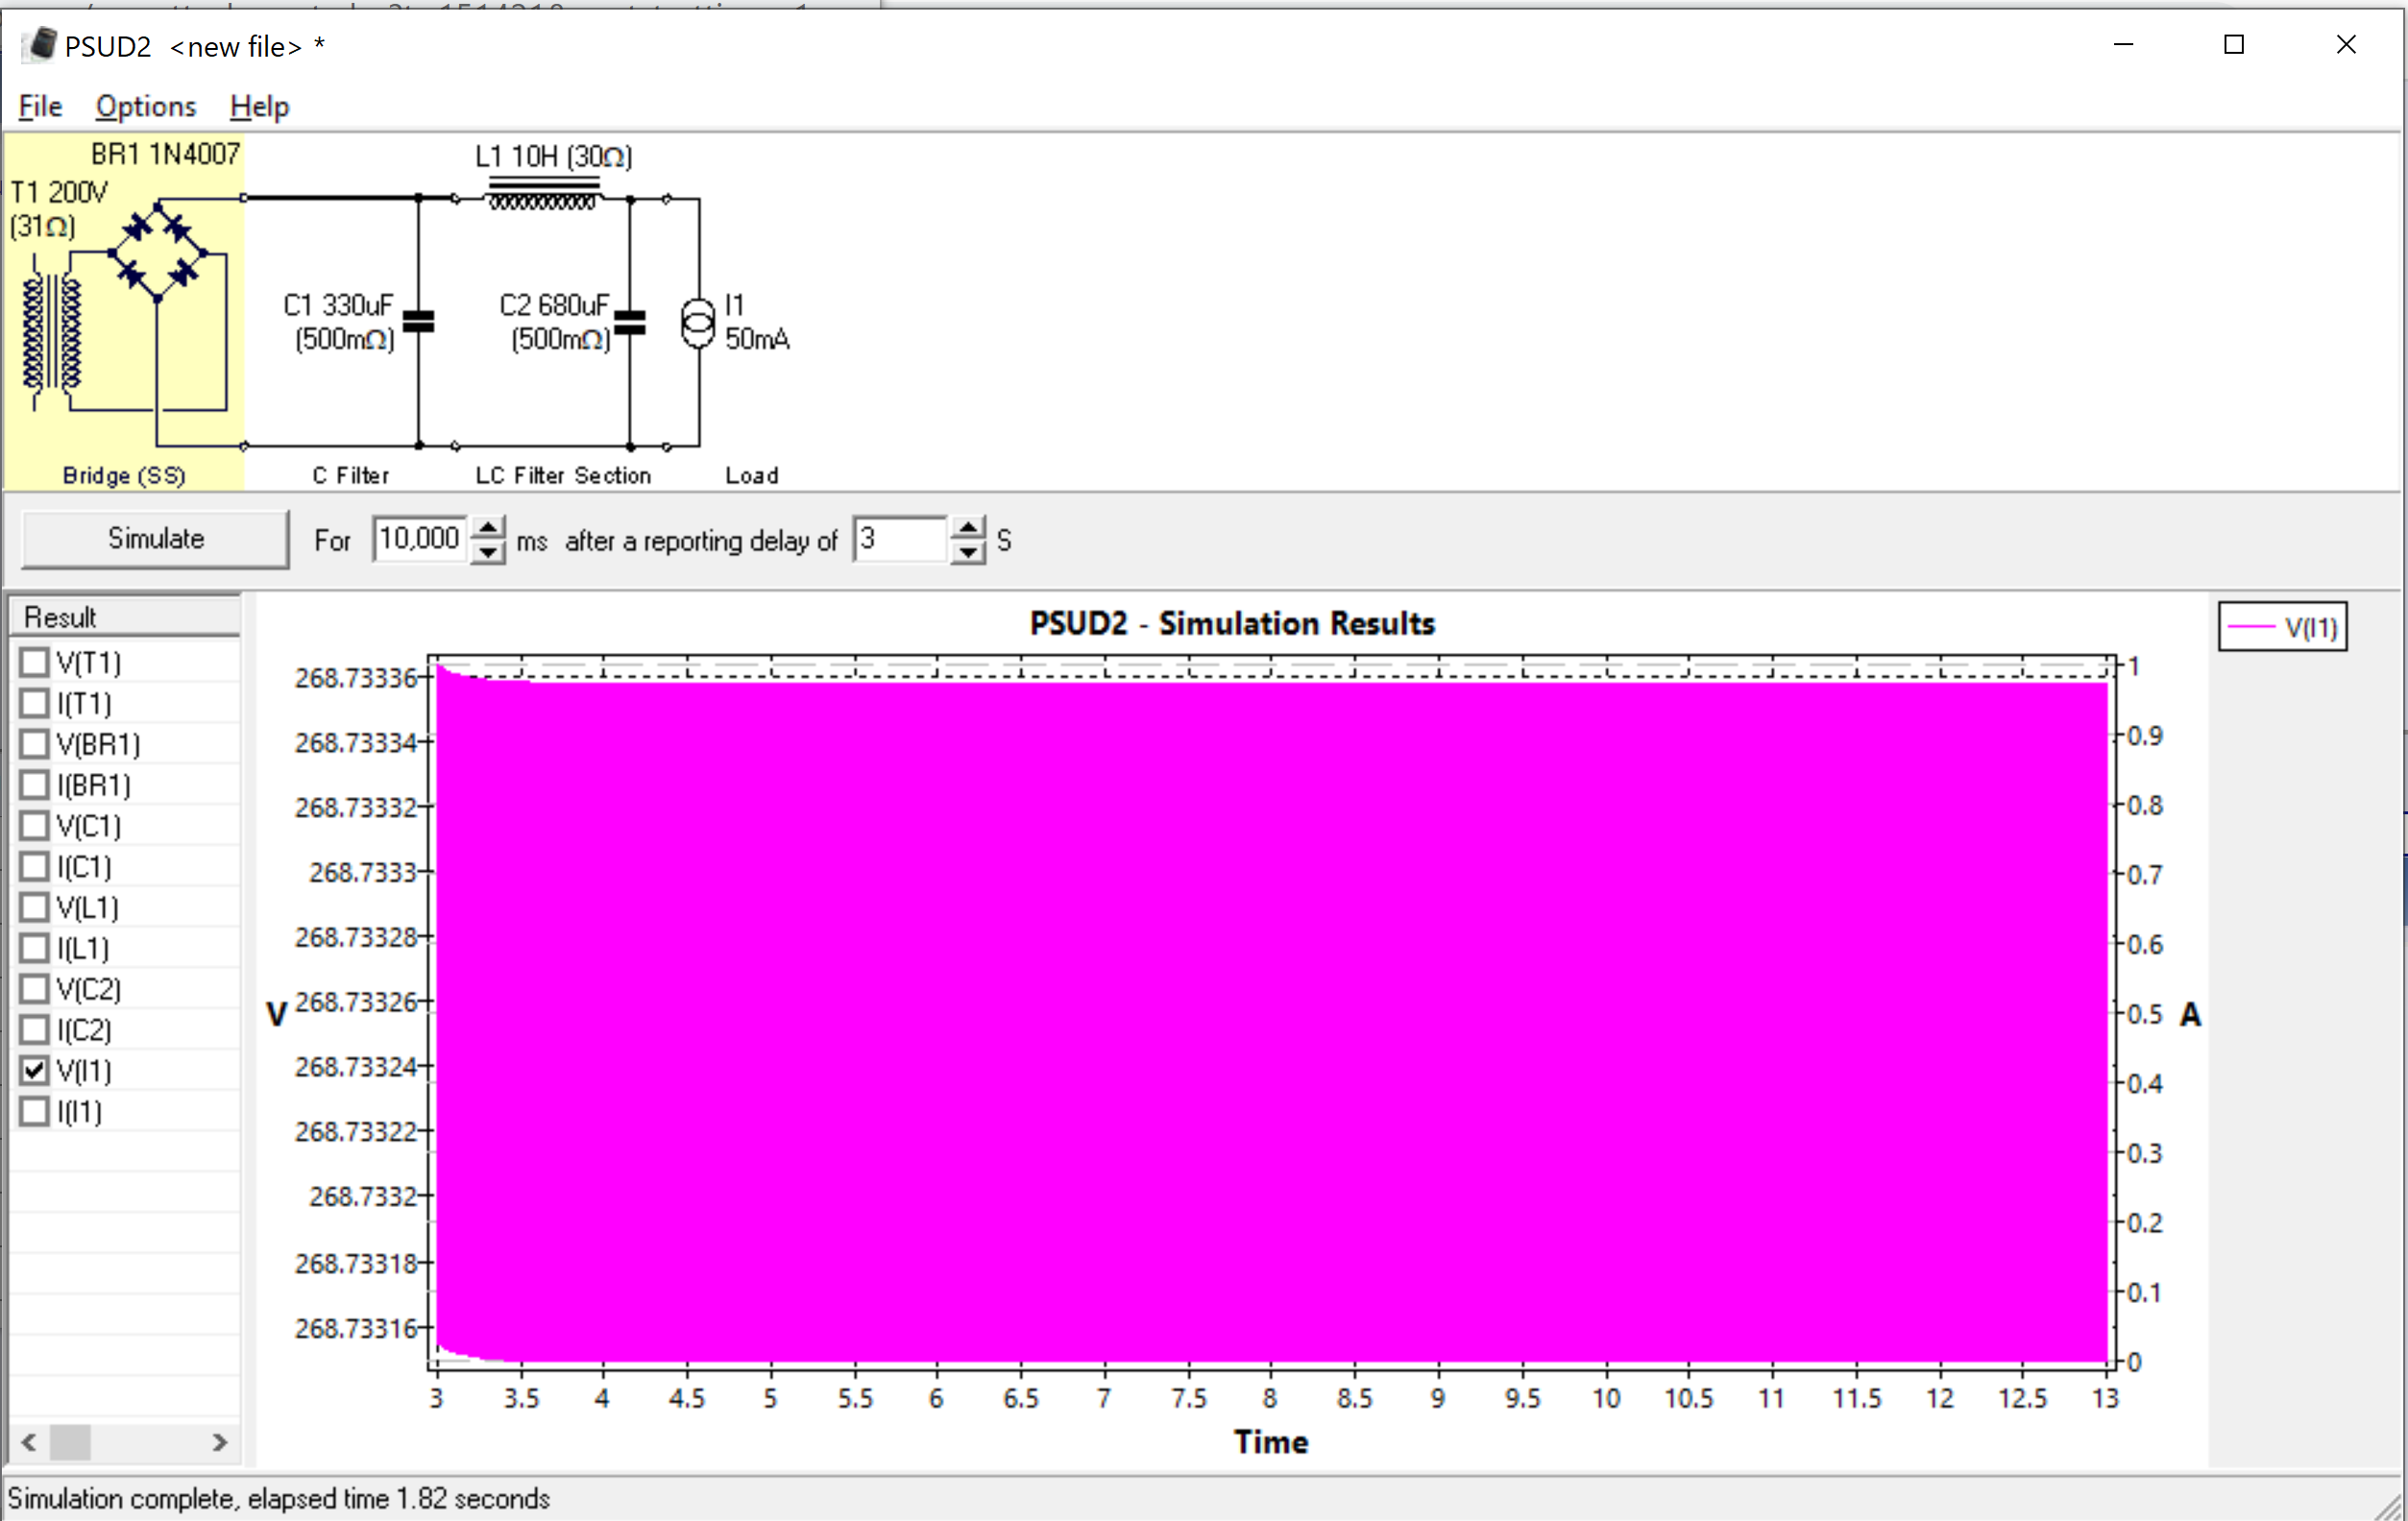Open the Help menu
This screenshot has height=1521, width=2408.
259,106
